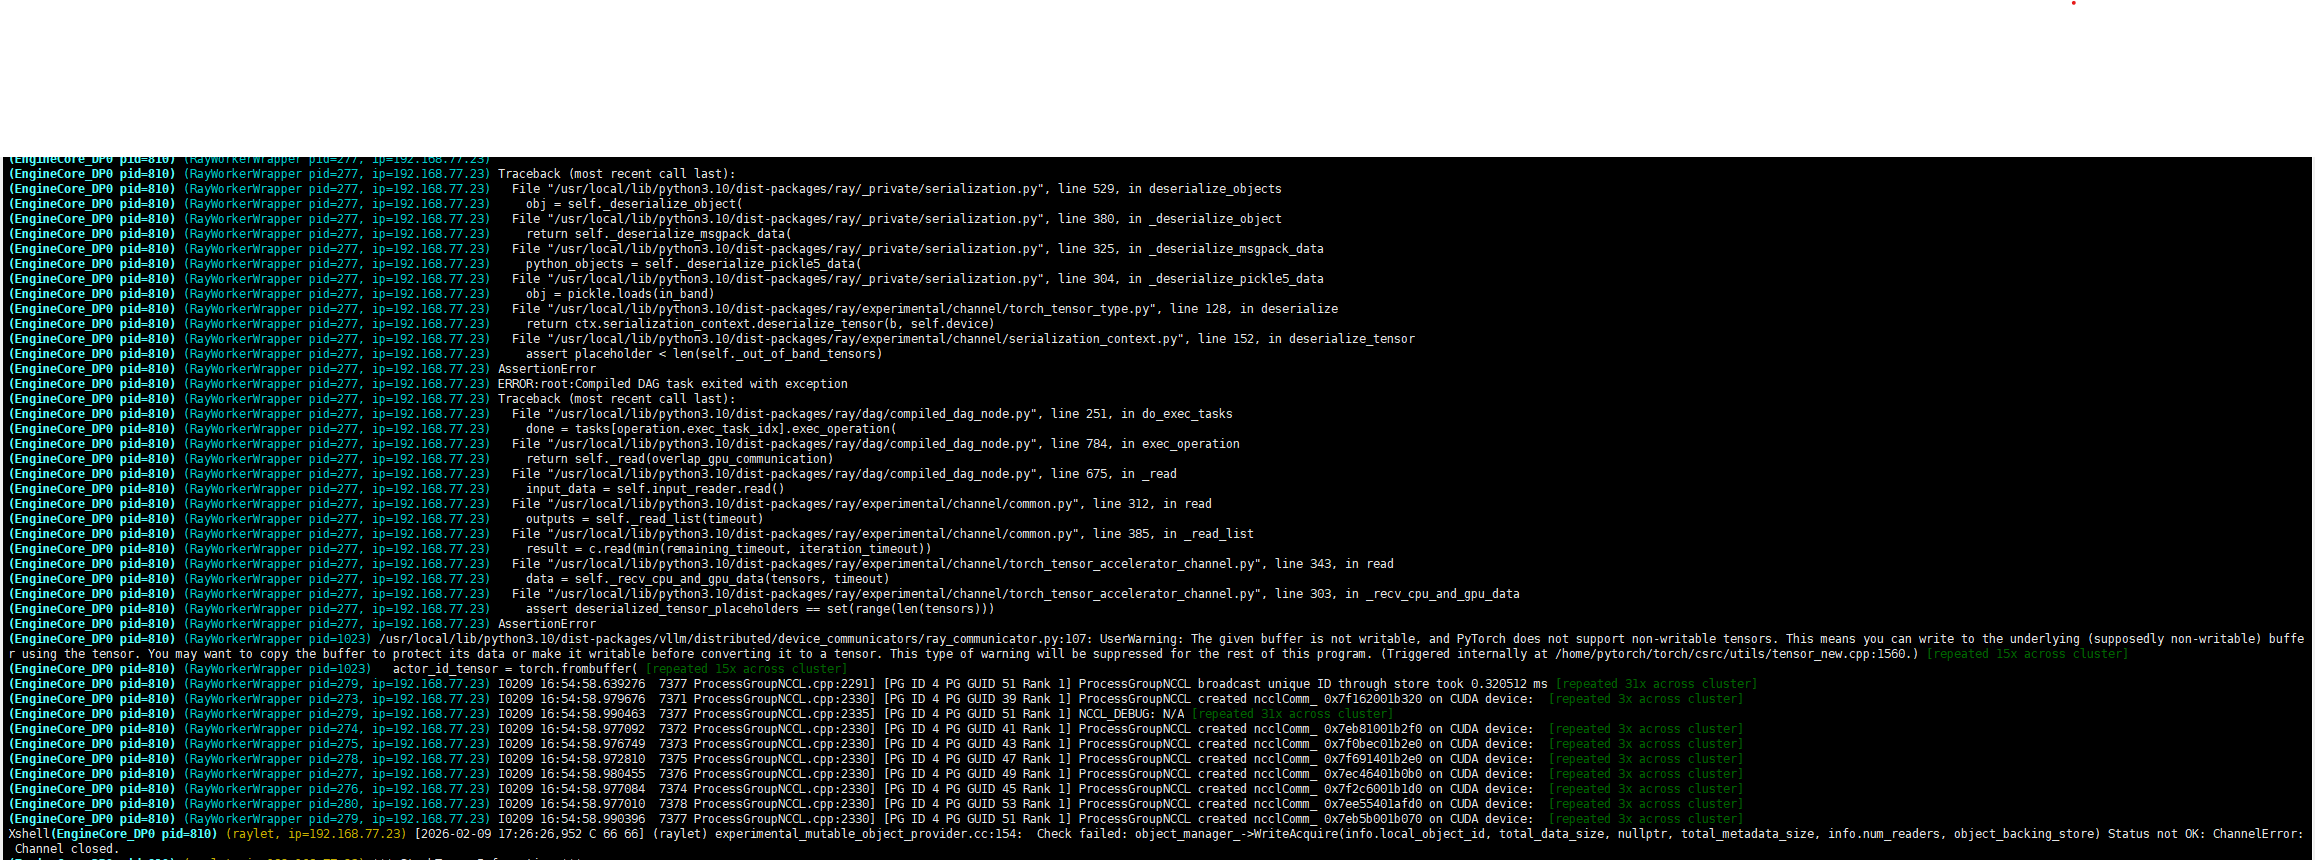2315x860 pixels.
Task: Click the torch_tensor_type.py file path
Action: (x=850, y=309)
